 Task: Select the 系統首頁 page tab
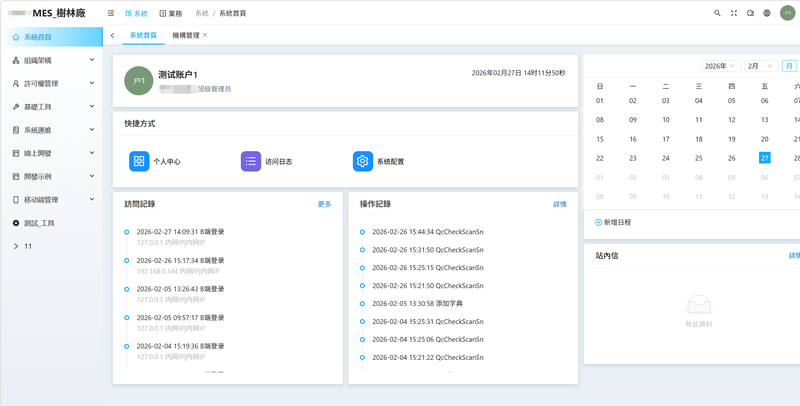(143, 35)
